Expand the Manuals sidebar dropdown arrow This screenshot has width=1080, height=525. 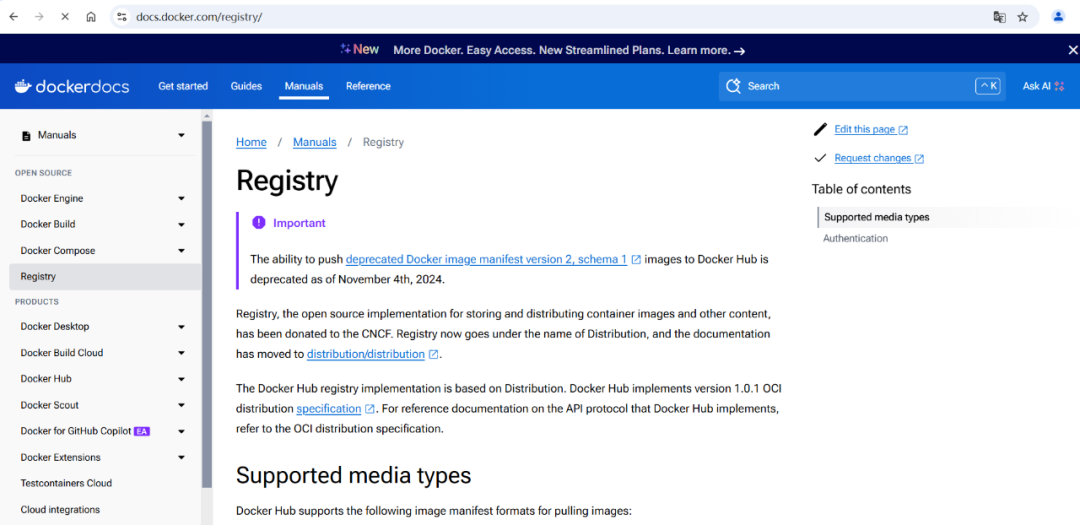coord(181,135)
